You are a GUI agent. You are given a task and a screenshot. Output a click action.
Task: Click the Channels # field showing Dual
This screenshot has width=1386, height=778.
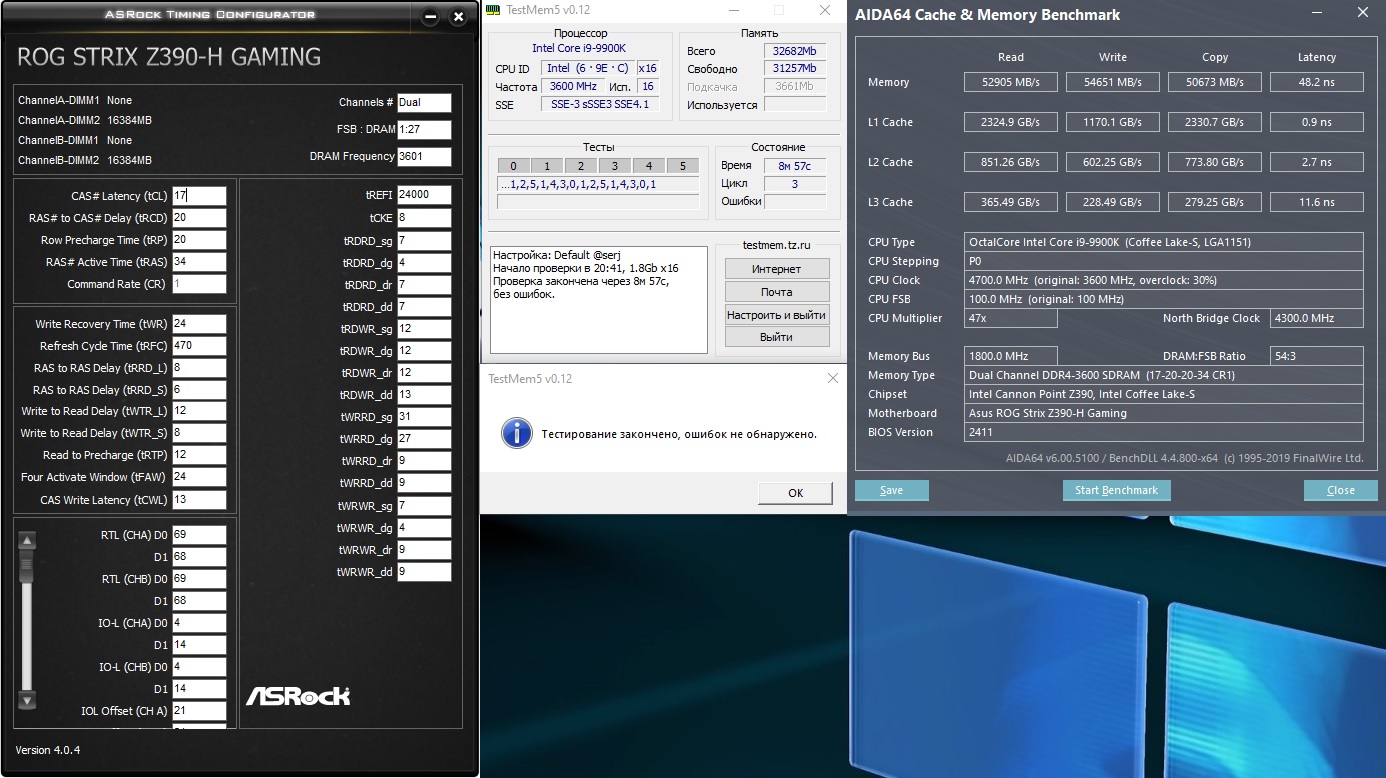pos(424,102)
